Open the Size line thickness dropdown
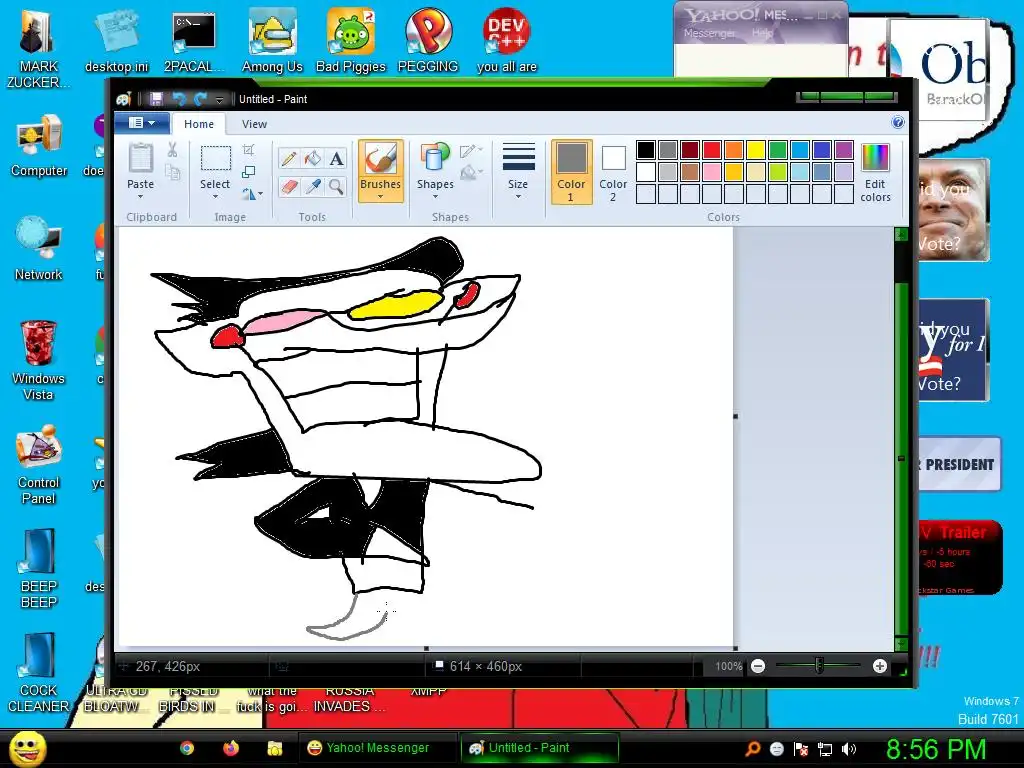Screen dimensions: 1024x768 [518, 171]
